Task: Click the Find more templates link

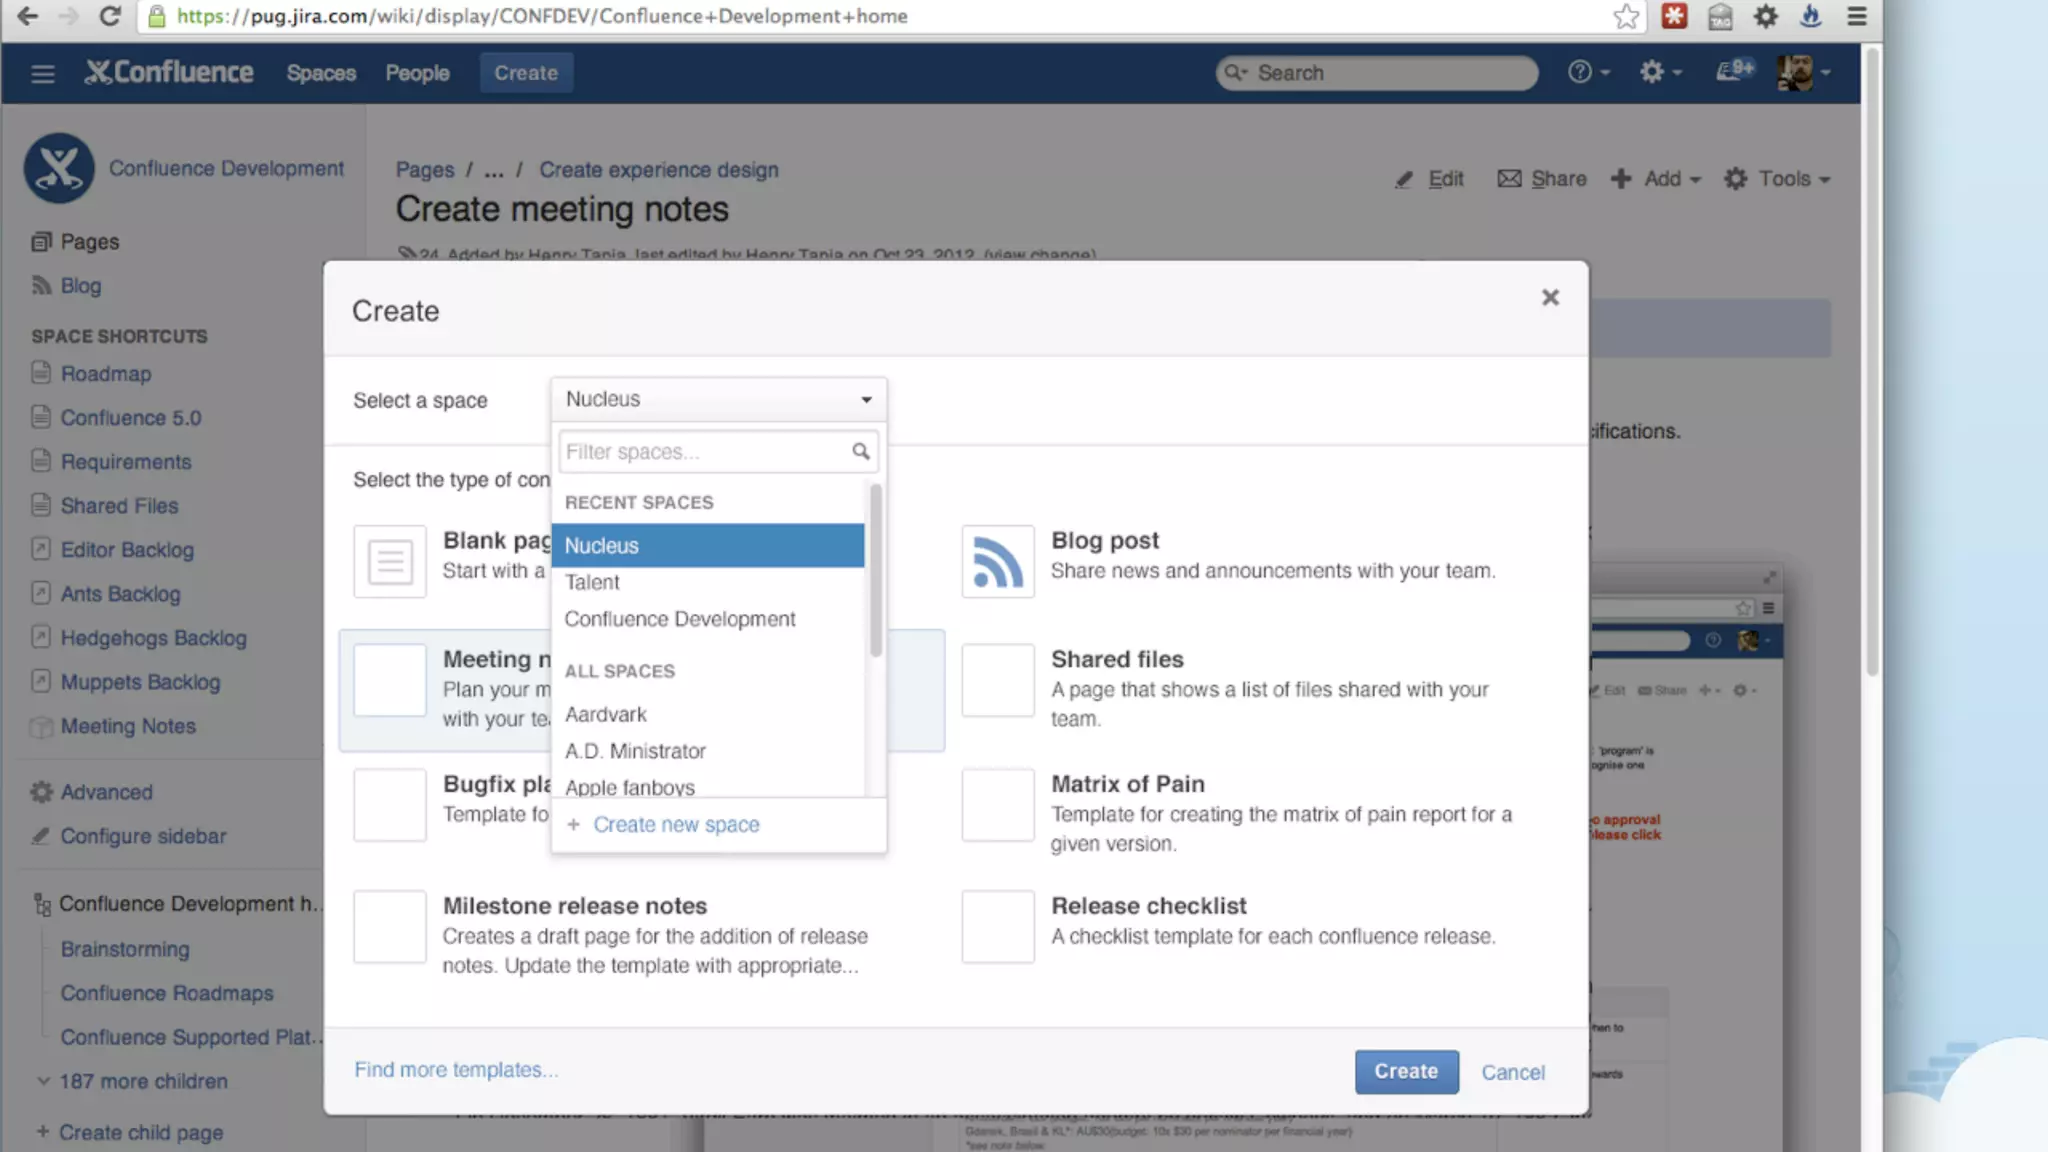Action: tap(456, 1070)
